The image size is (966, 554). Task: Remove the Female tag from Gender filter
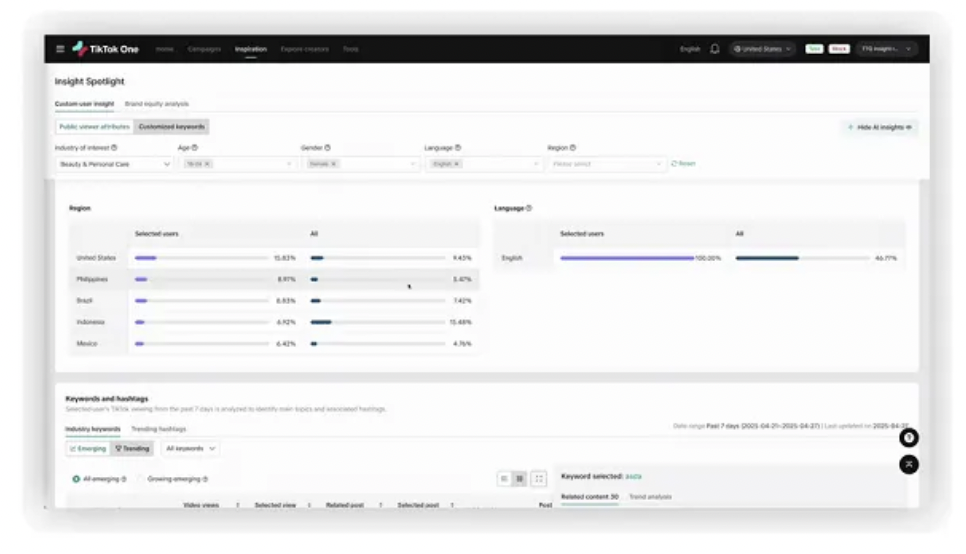pyautogui.click(x=333, y=164)
